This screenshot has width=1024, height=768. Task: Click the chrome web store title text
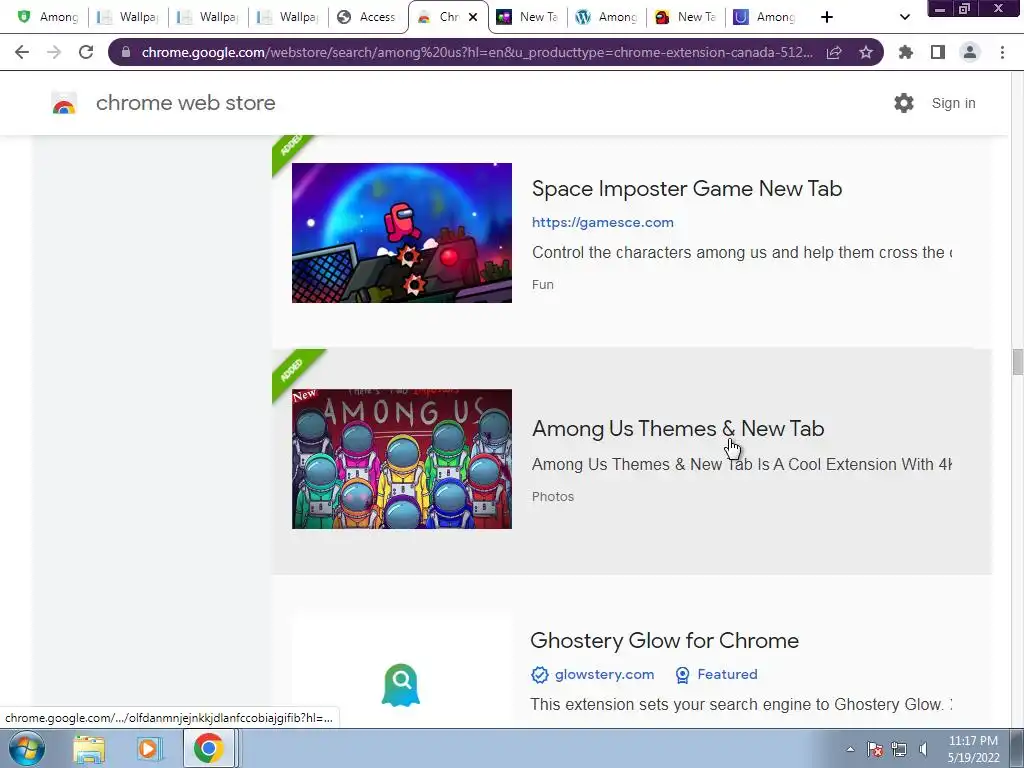(x=185, y=103)
